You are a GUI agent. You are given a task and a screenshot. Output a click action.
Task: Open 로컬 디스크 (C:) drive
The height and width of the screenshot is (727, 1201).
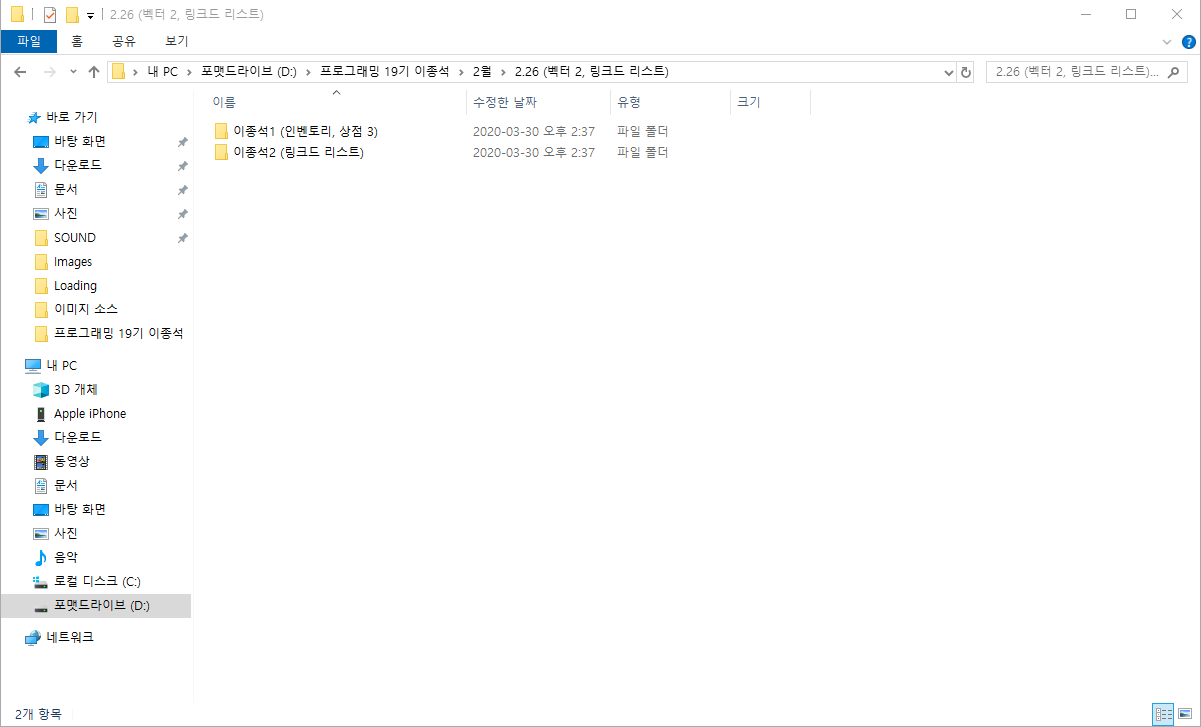click(97, 581)
